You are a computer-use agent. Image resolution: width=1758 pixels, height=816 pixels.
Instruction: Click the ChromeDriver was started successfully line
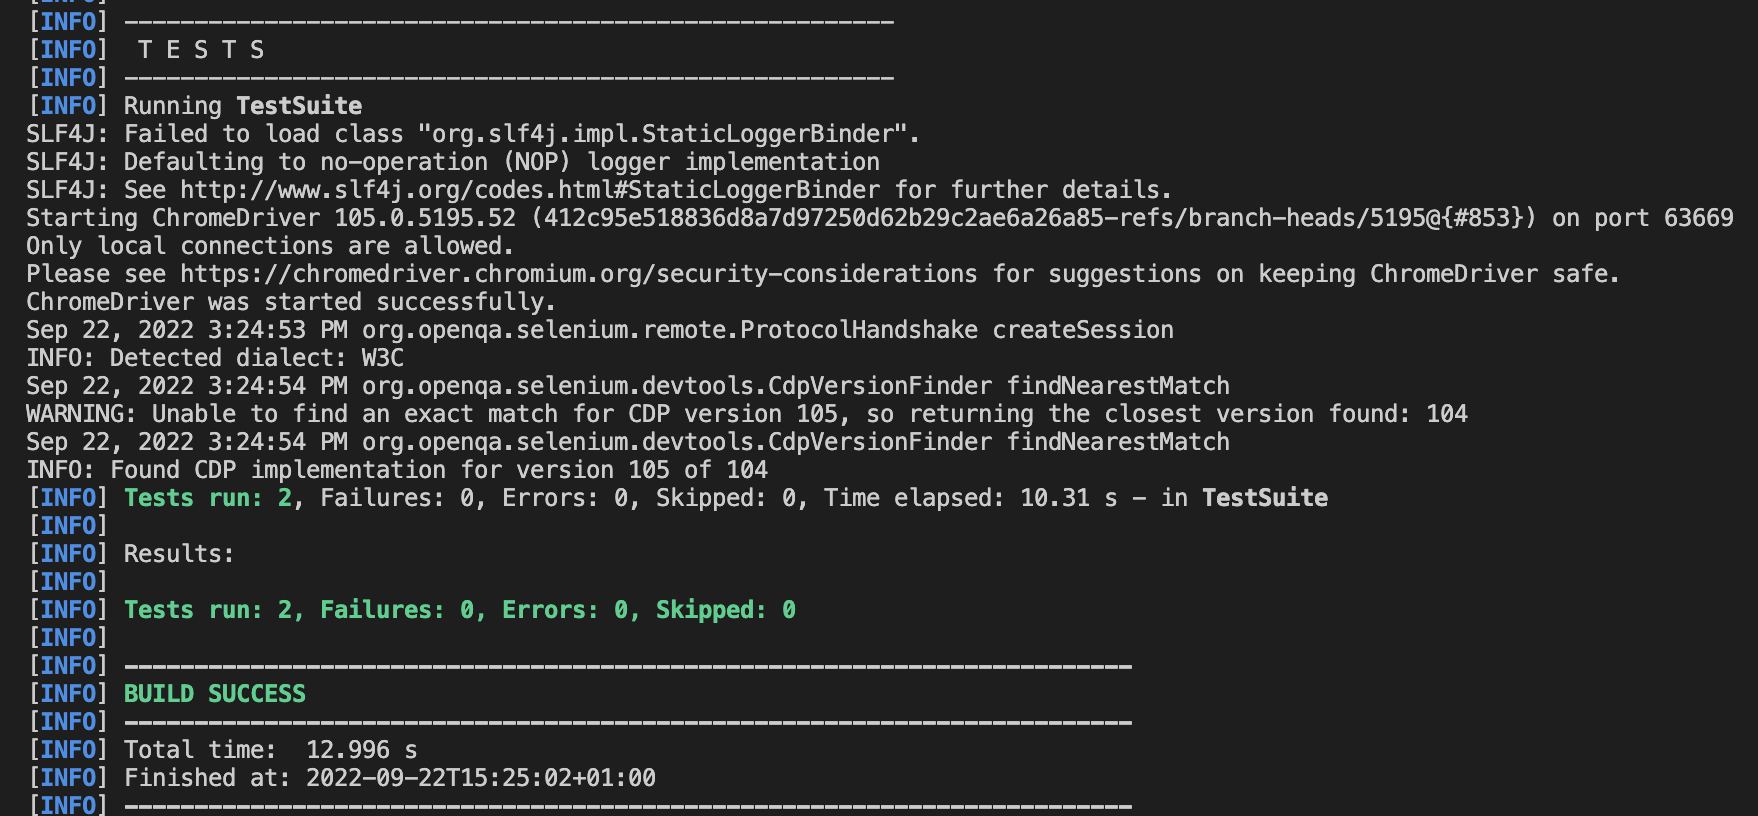click(x=291, y=302)
